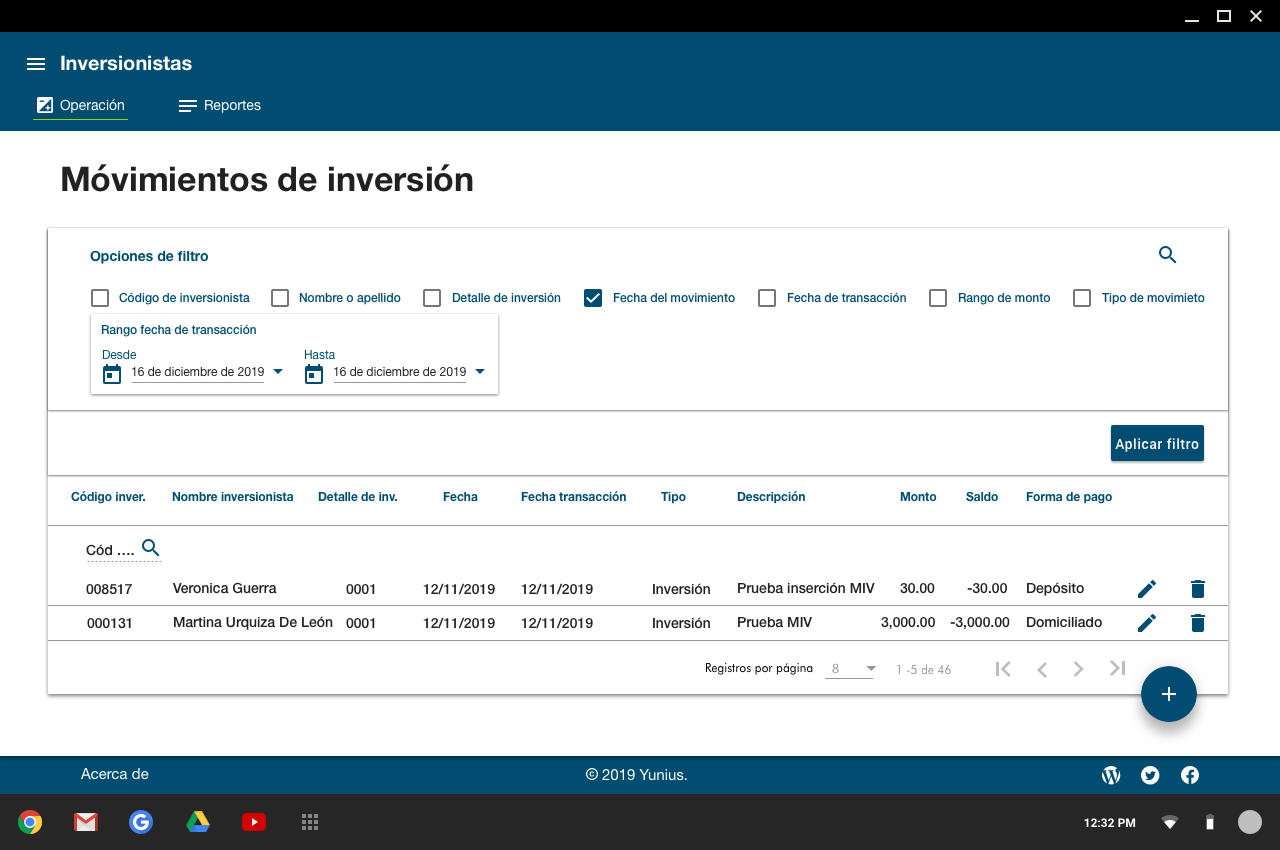Delete the Martina Urquiza De León row
The height and width of the screenshot is (850, 1280).
[1197, 623]
